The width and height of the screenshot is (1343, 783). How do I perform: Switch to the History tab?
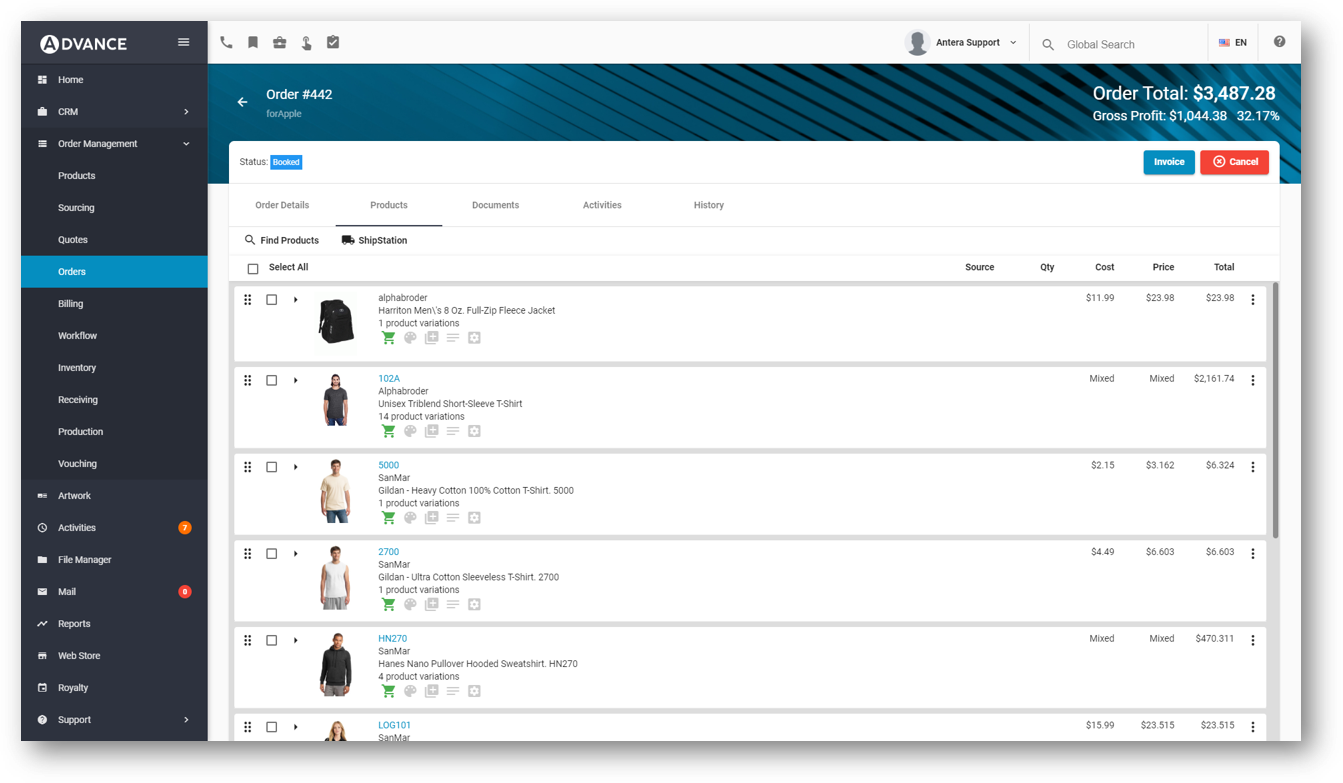click(x=709, y=205)
